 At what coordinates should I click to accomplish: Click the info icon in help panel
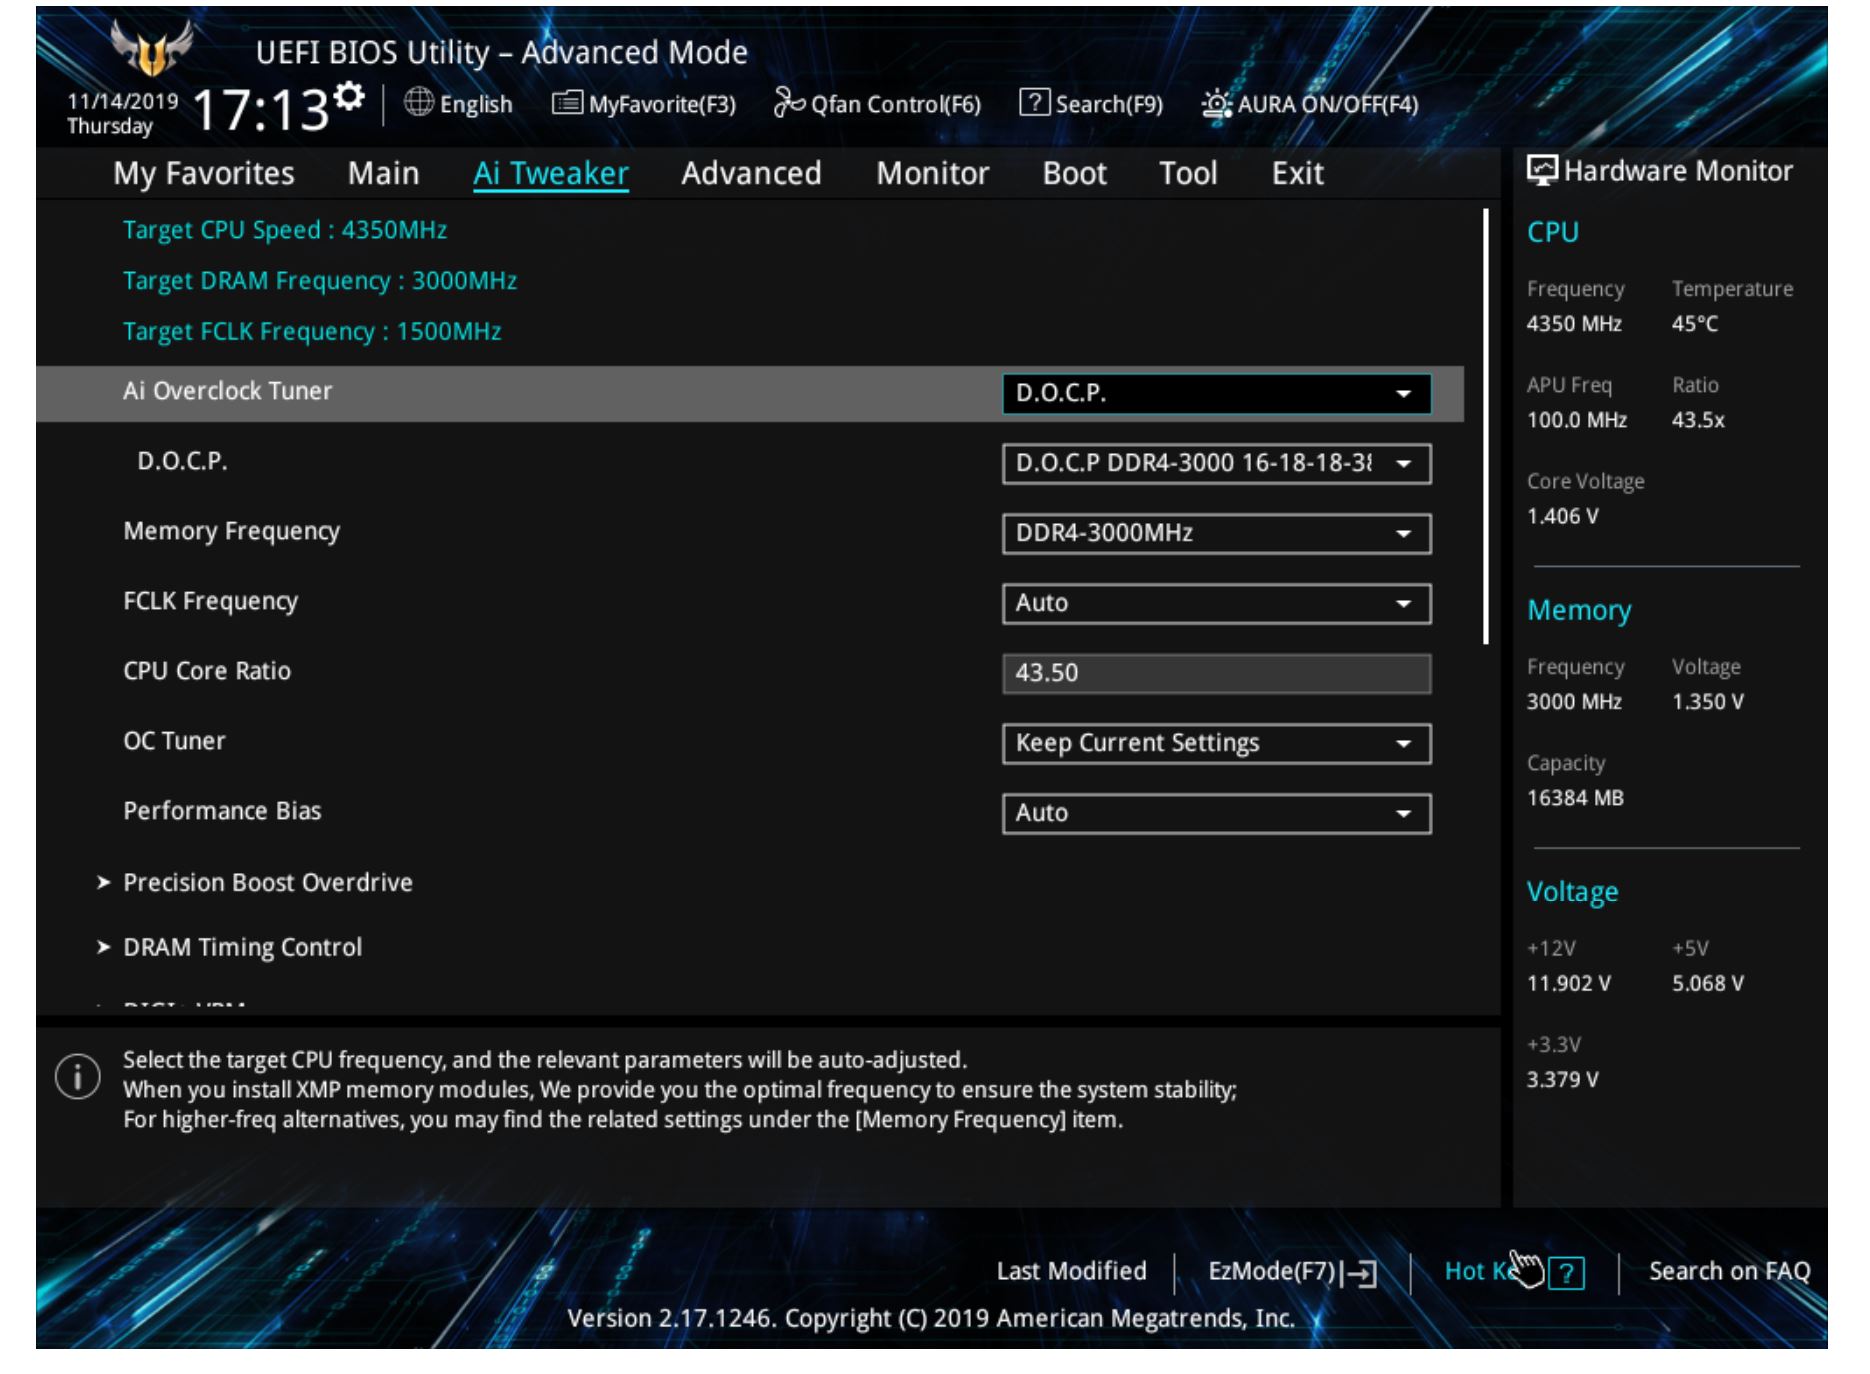click(x=78, y=1077)
